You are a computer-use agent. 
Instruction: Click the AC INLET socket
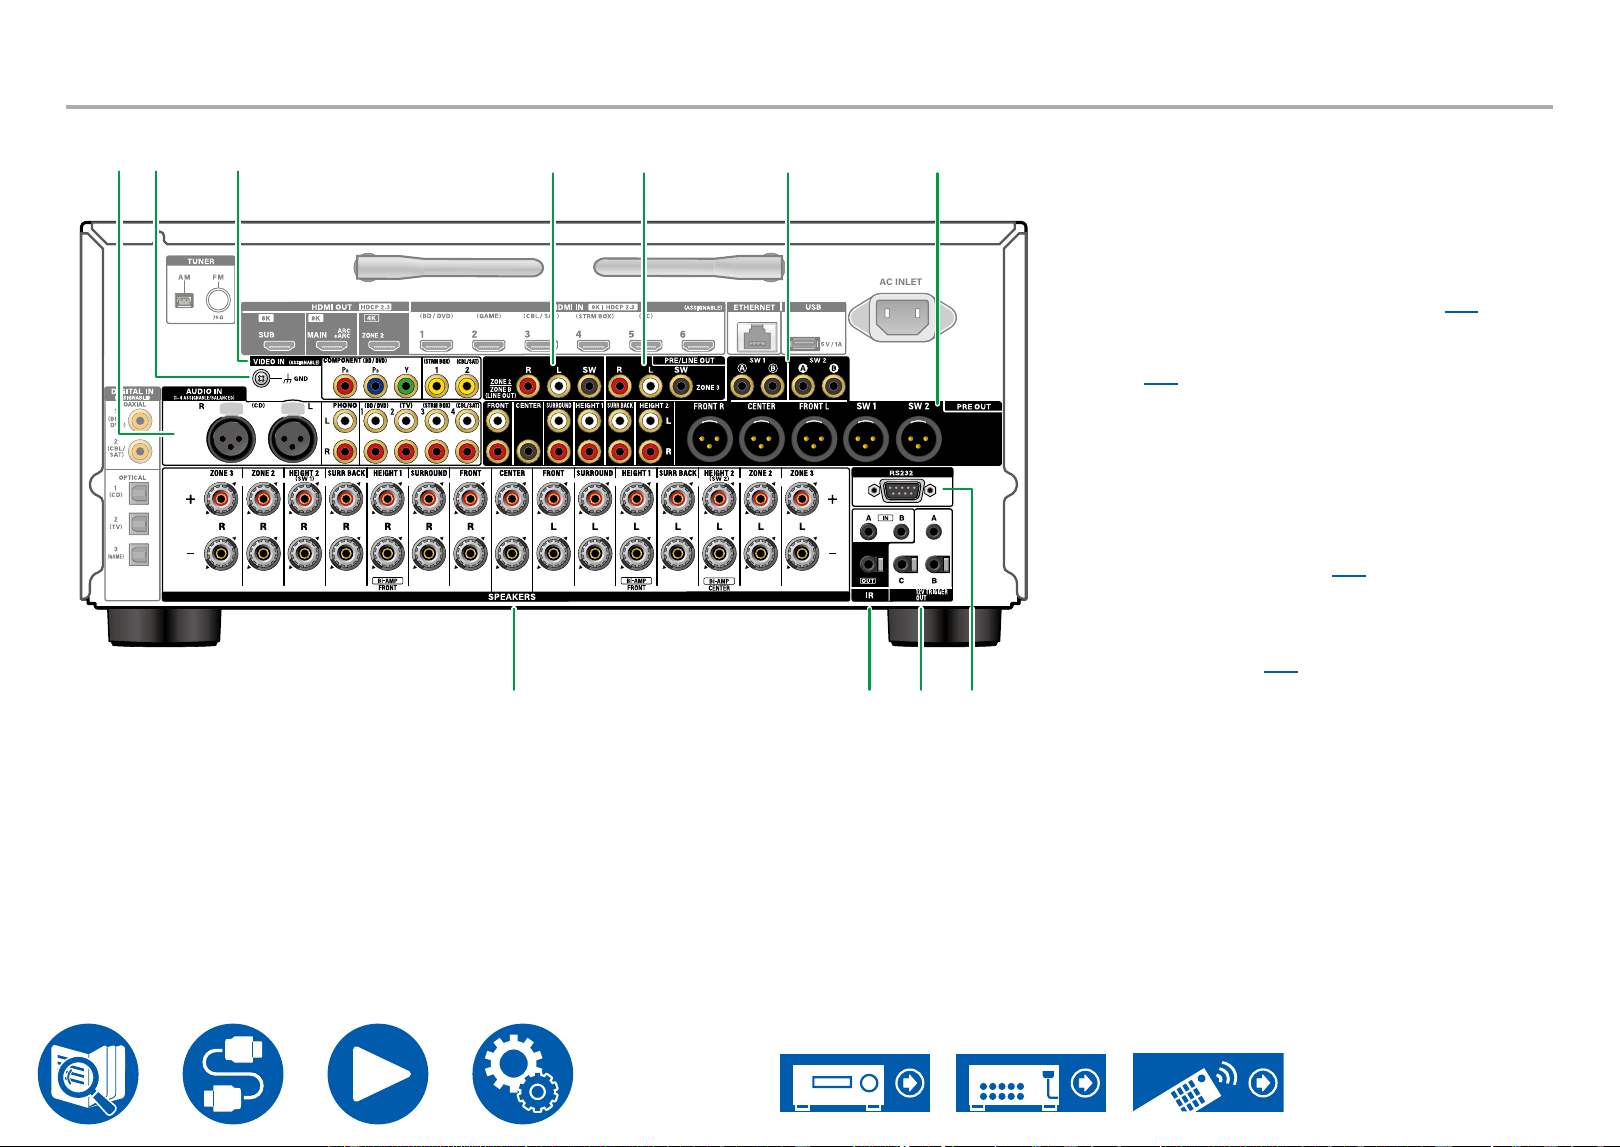click(902, 318)
